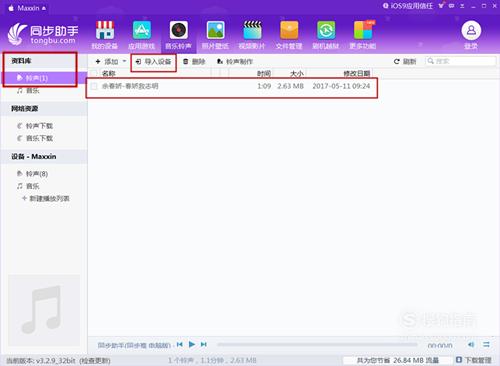Click the 登录 login avatar icon
The height and width of the screenshot is (366, 500).
pyautogui.click(x=471, y=31)
